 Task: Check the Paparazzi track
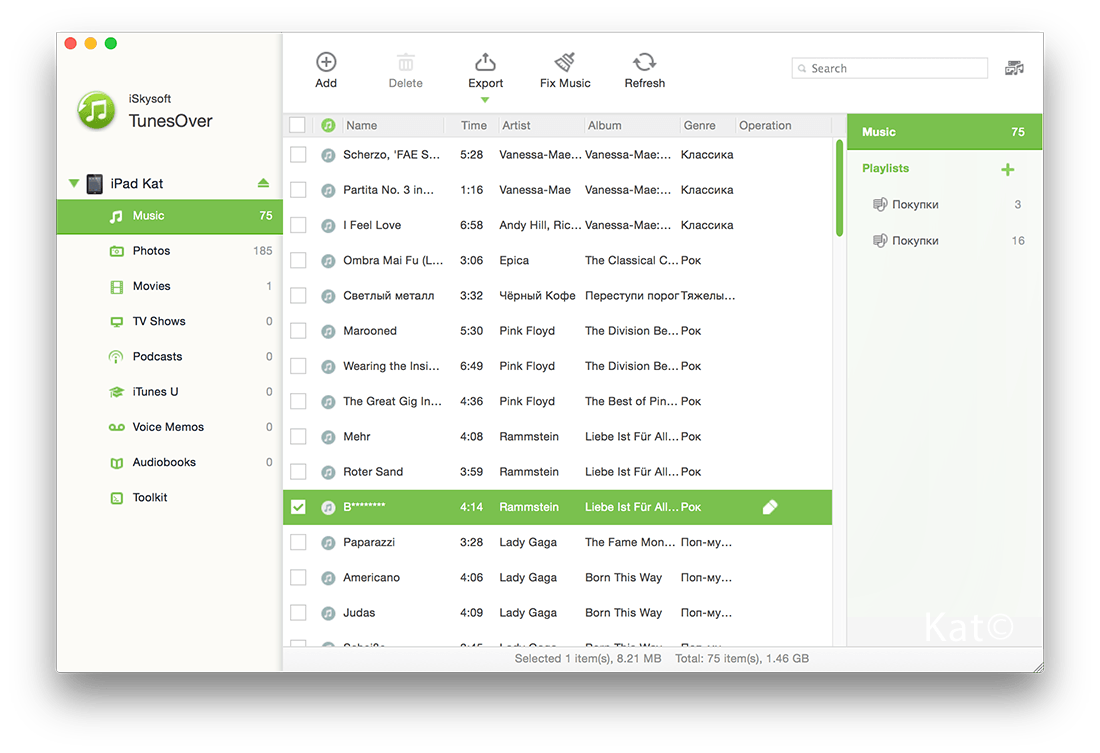coord(298,542)
